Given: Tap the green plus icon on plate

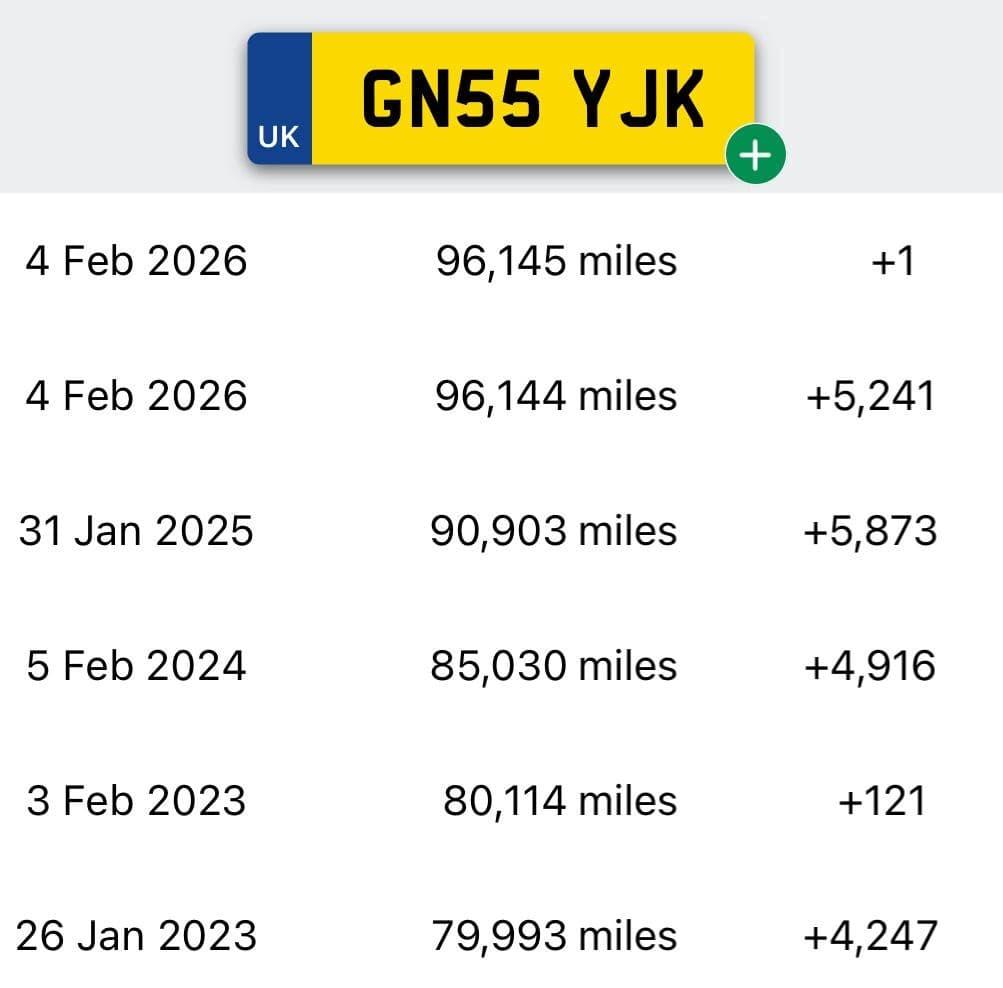Looking at the screenshot, I should point(755,154).
